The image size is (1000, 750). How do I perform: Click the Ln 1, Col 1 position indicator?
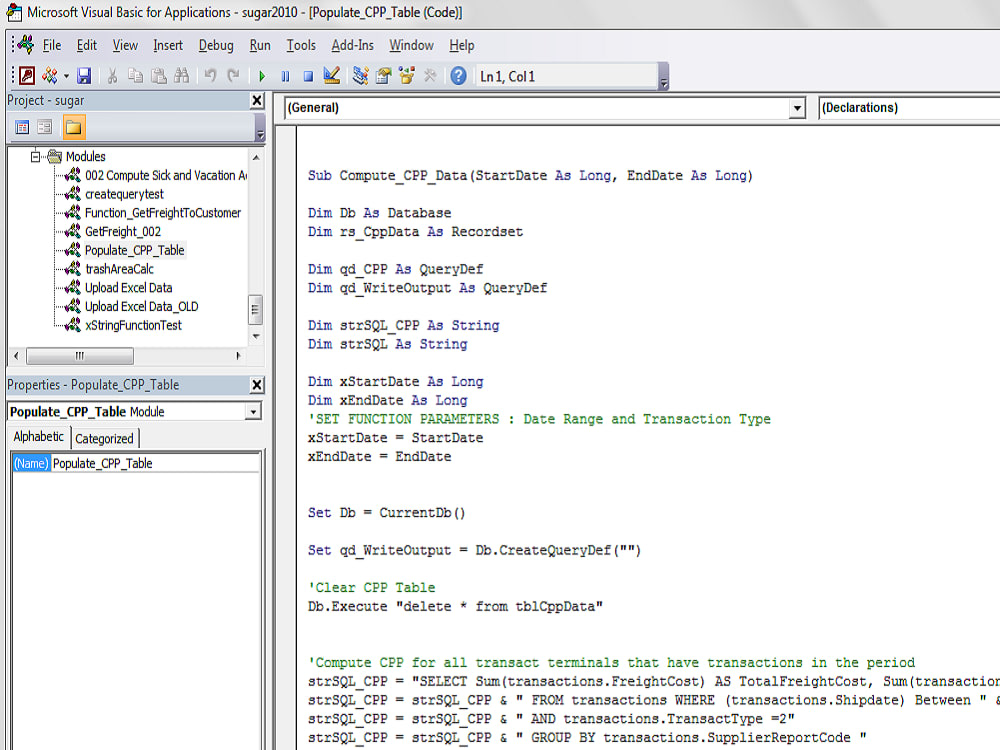[567, 77]
